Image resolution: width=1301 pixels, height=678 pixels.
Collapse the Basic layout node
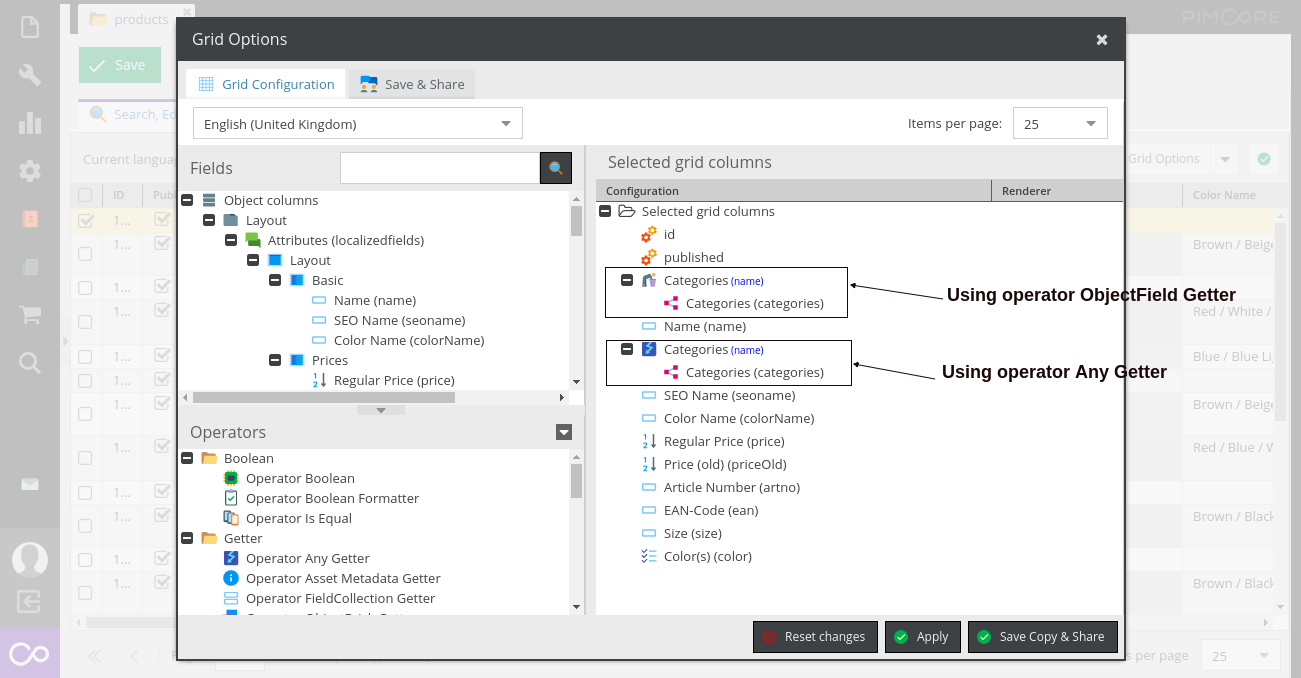275,280
